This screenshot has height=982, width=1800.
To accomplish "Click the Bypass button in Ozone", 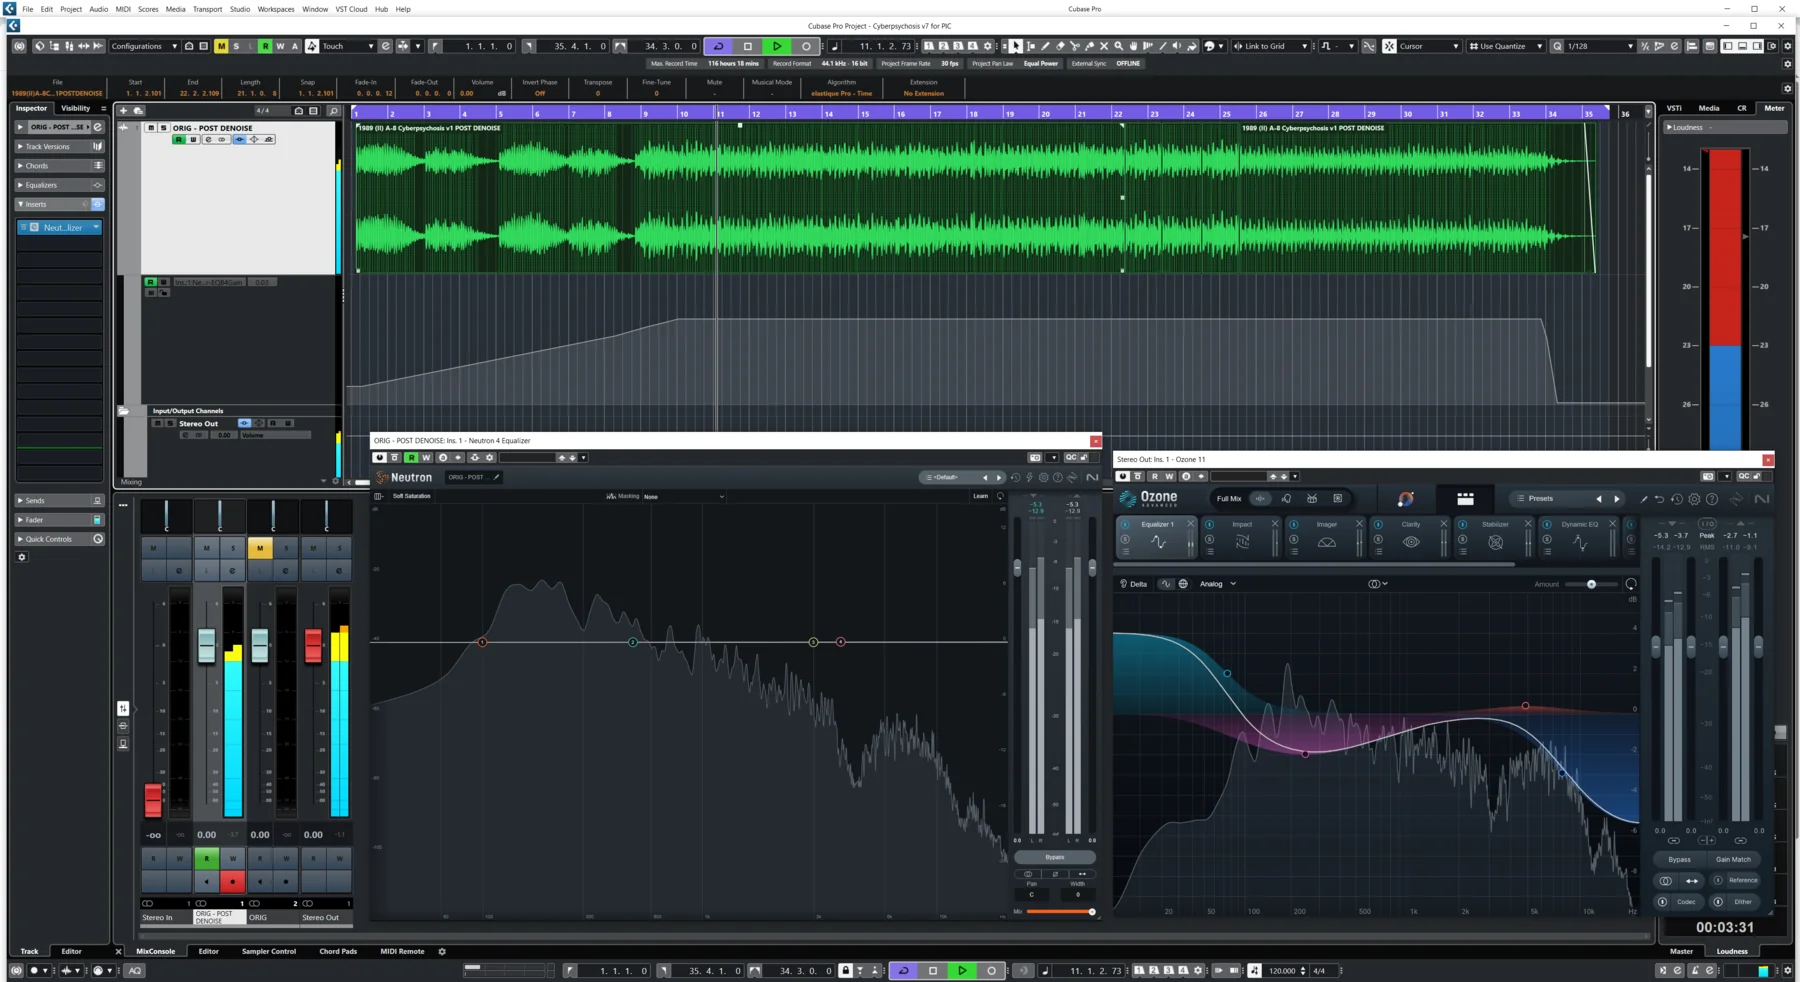I will click(1679, 859).
